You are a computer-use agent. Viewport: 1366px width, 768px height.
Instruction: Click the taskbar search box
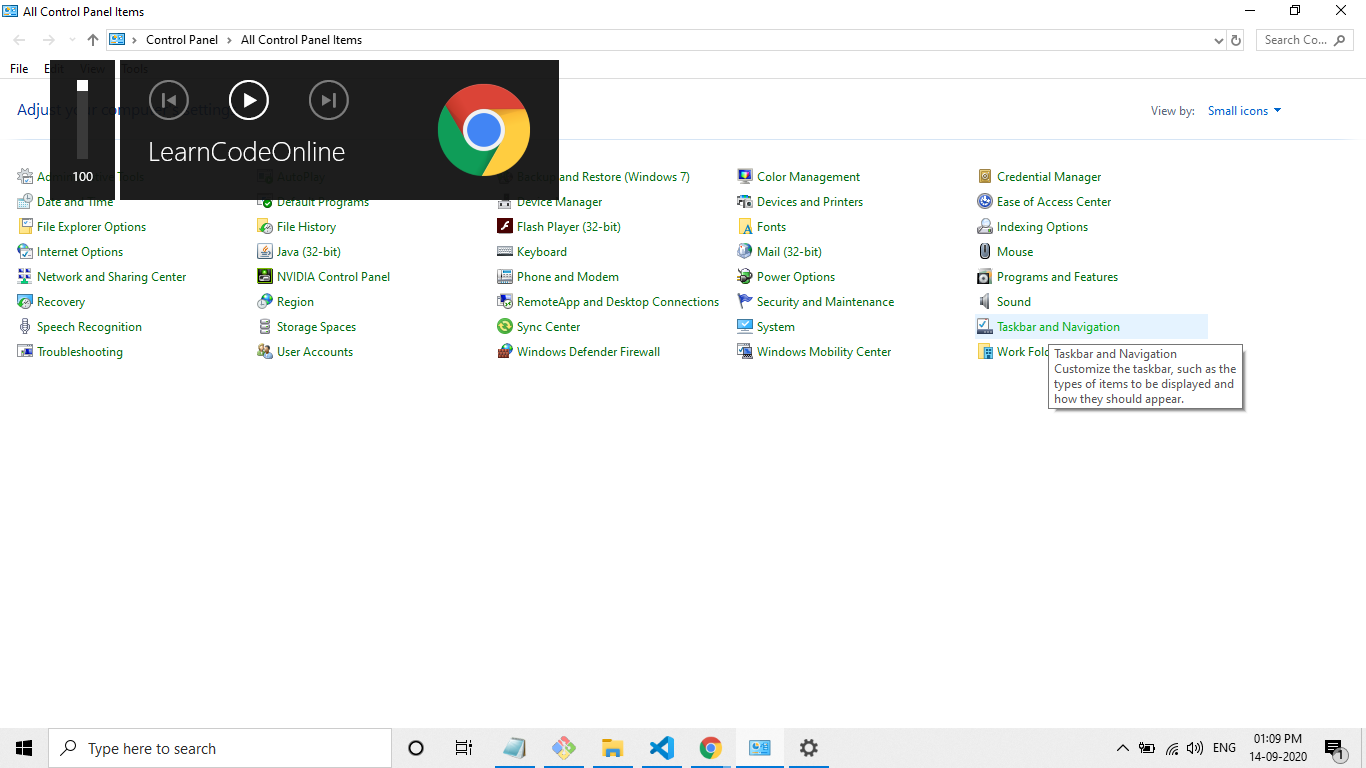(220, 748)
